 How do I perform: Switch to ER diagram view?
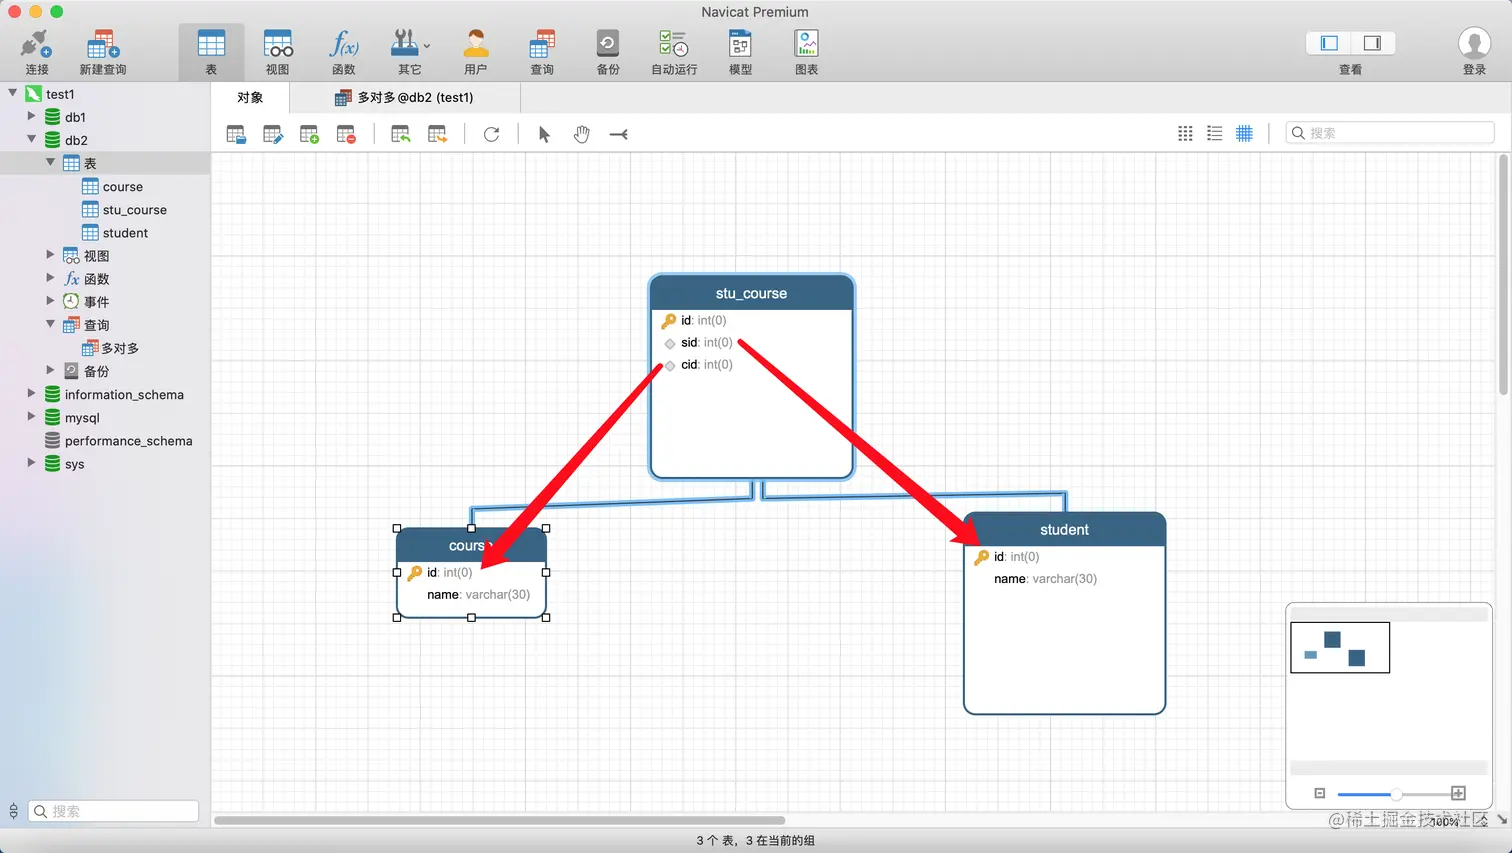[x=1244, y=133]
